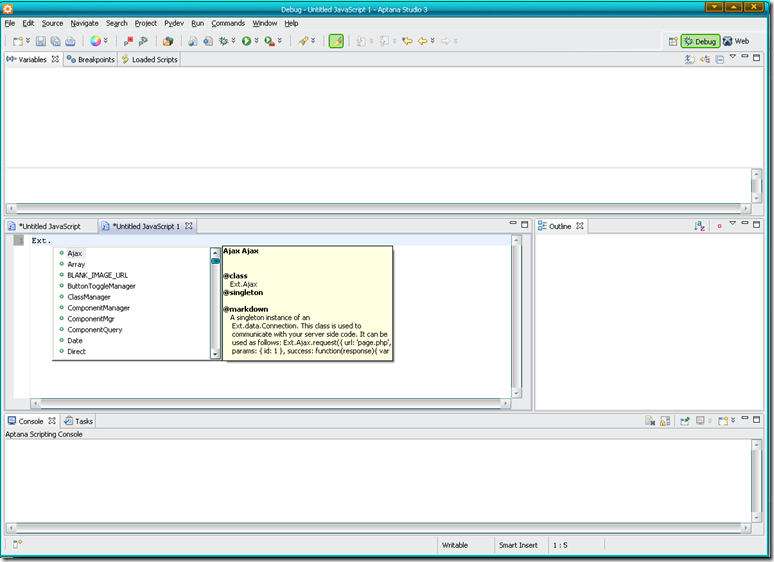Open the color theme wheel icon
Viewport: 774px width, 562px height.
[95, 41]
